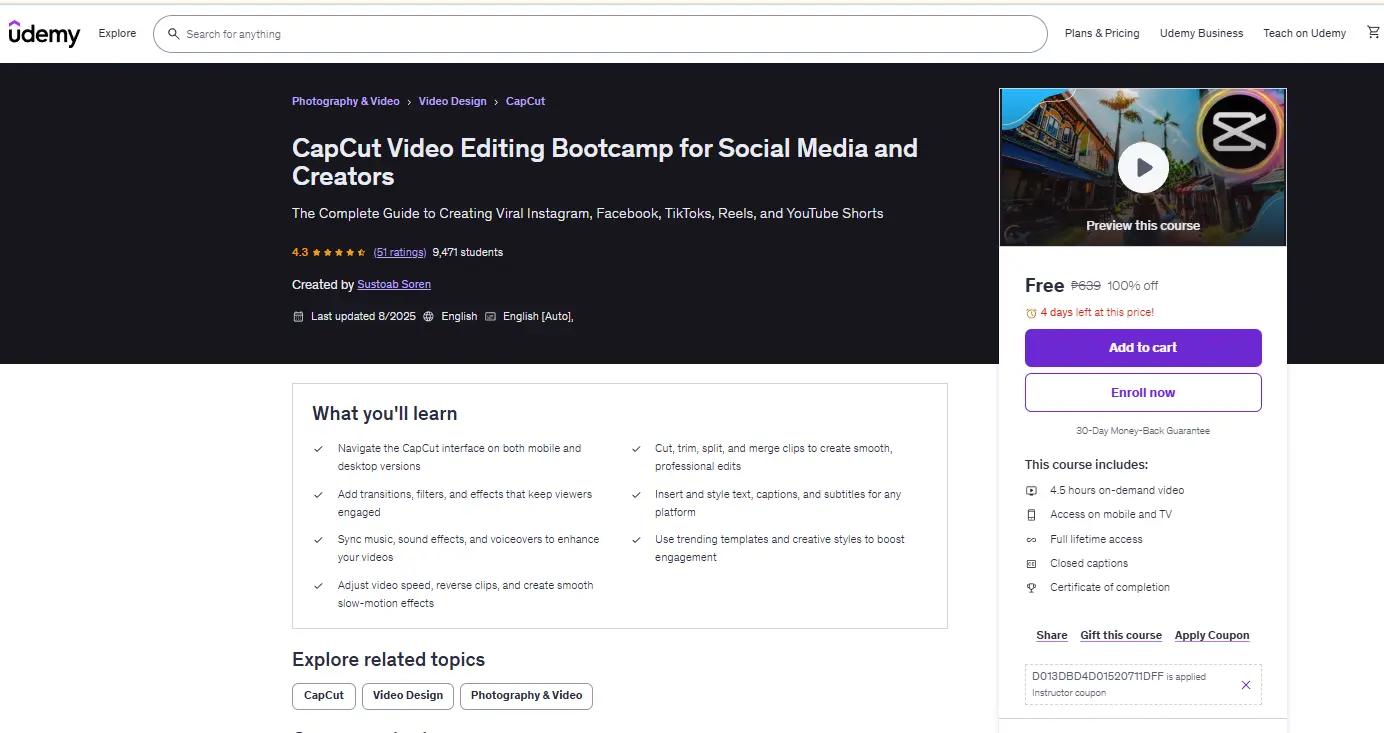Click the coupon code D013DBD4D01520711DFF
Viewport: 1384px width, 733px height.
[x=1098, y=677]
